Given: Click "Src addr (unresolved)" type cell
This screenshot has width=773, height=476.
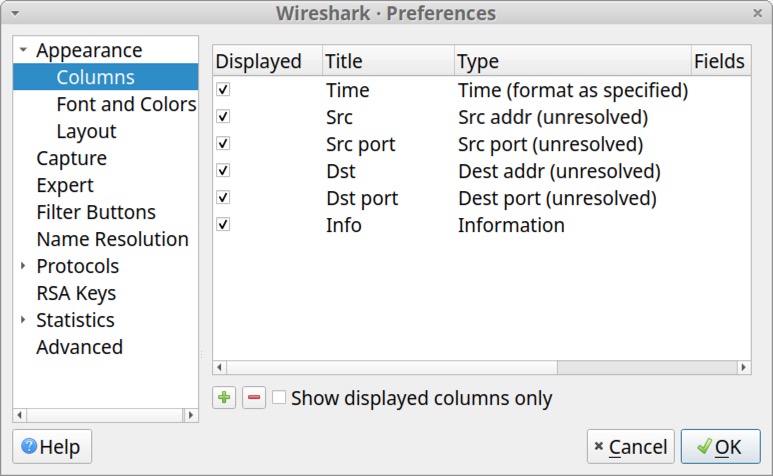Looking at the screenshot, I should tap(553, 117).
